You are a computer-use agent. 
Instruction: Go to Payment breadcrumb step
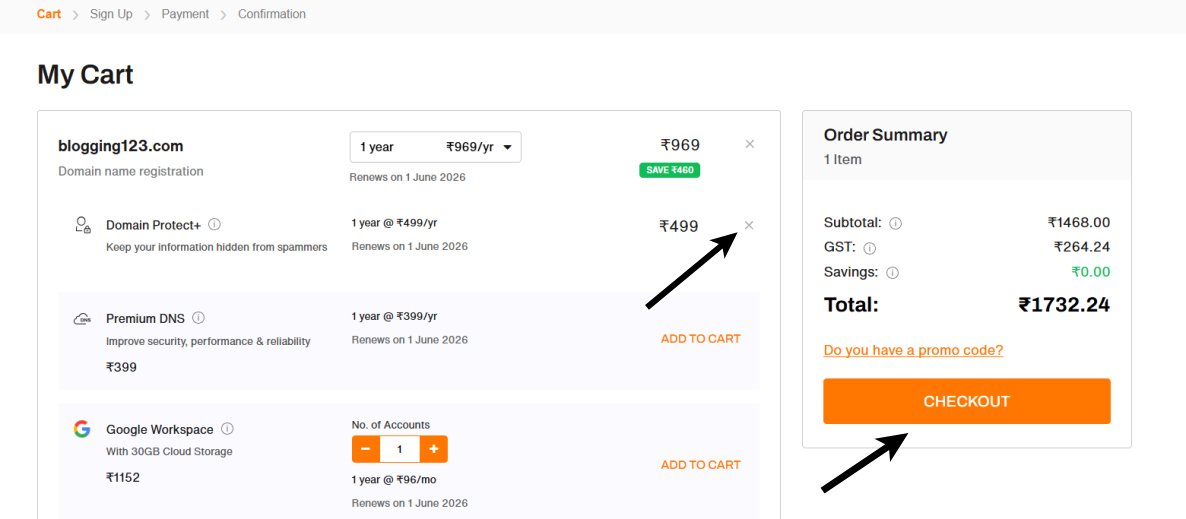[185, 14]
